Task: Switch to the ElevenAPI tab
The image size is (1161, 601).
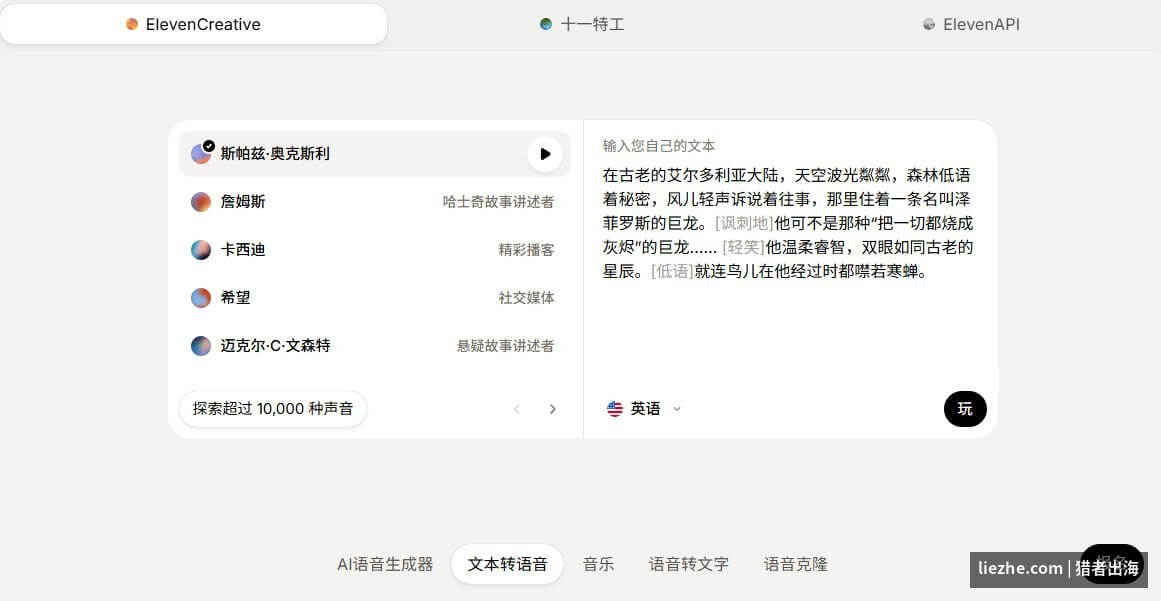Action: [971, 24]
